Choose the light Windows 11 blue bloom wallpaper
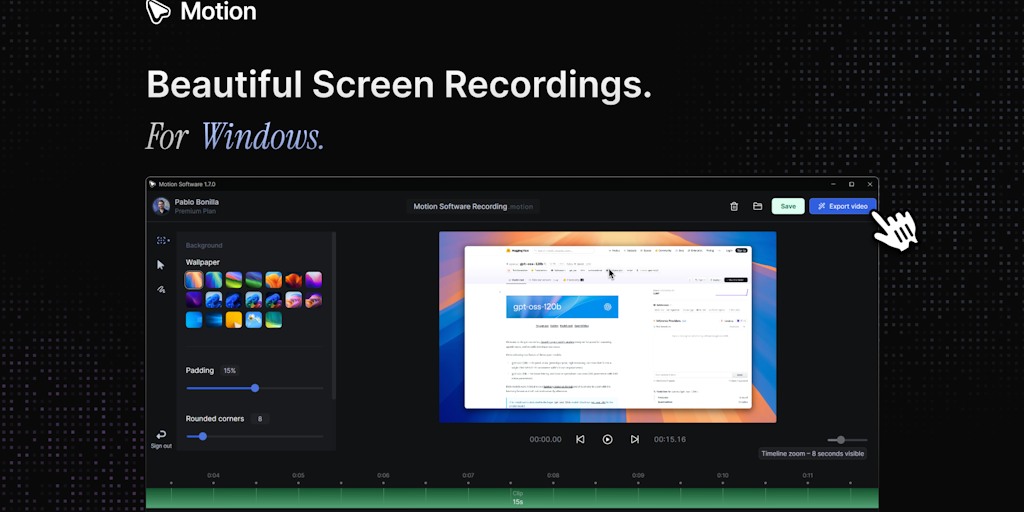1024x512 pixels. [x=214, y=300]
